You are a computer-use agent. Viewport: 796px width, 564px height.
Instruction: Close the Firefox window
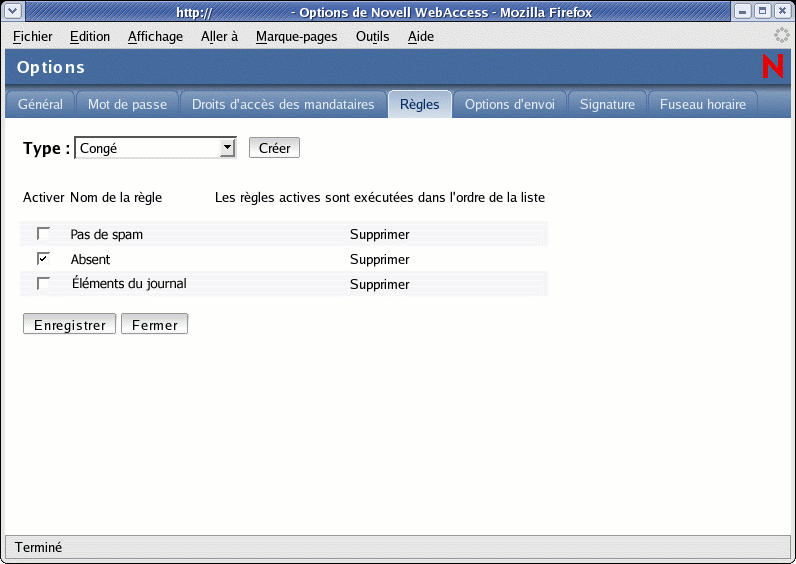click(x=782, y=11)
